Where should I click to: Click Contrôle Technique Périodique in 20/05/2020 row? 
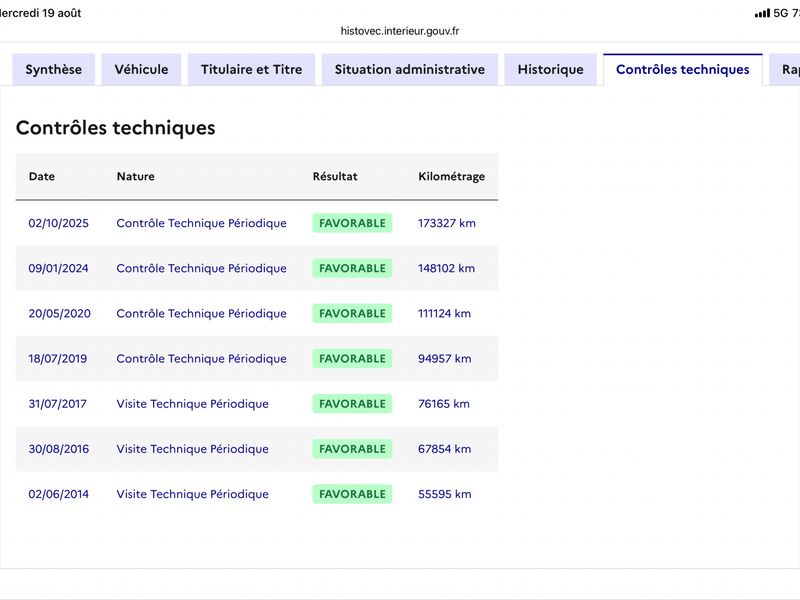[x=202, y=314]
